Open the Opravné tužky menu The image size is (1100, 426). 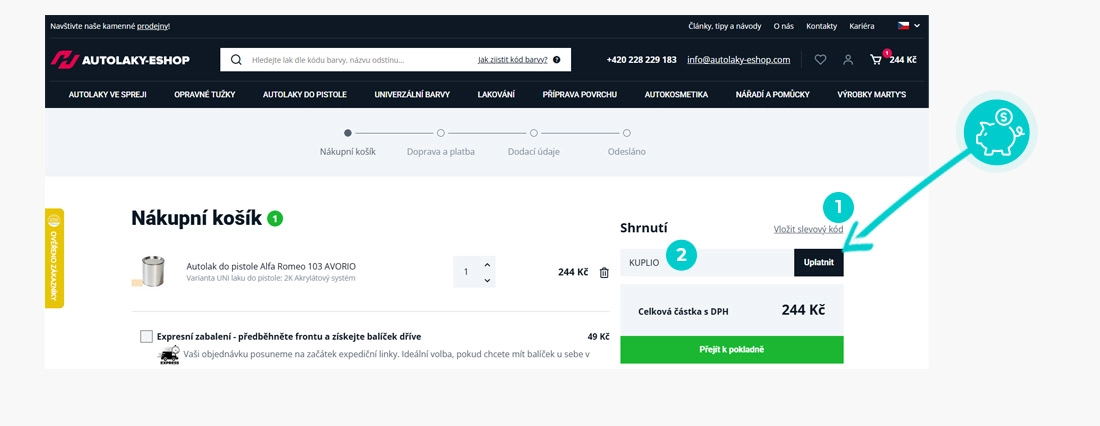point(205,95)
